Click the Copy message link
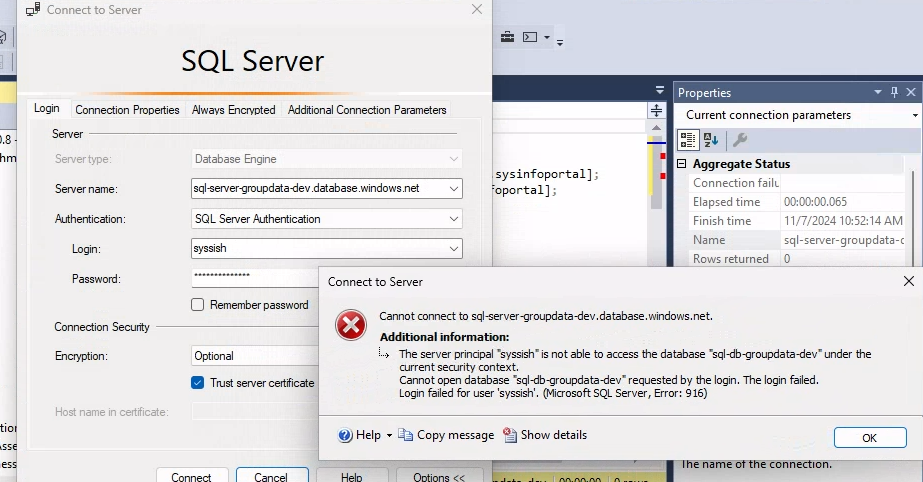Image resolution: width=923 pixels, height=482 pixels. (x=455, y=435)
